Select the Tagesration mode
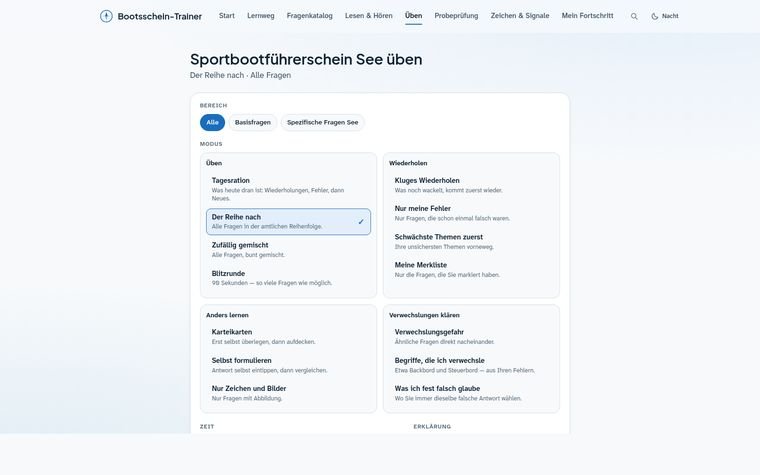The height and width of the screenshot is (475, 760). [288, 189]
